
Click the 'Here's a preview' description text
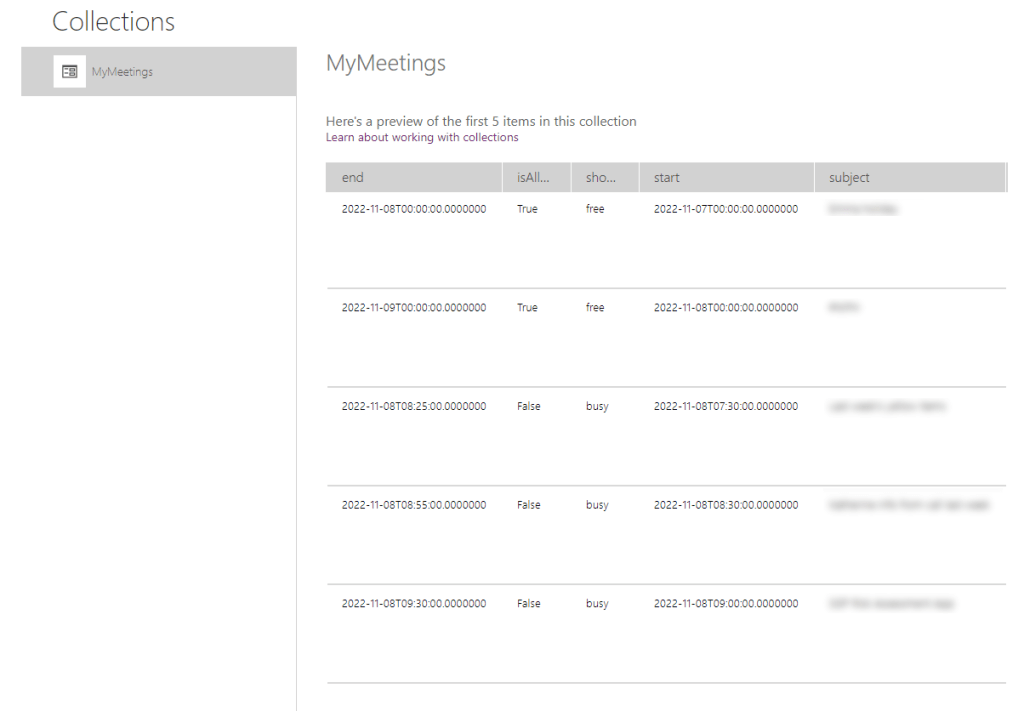coord(481,120)
